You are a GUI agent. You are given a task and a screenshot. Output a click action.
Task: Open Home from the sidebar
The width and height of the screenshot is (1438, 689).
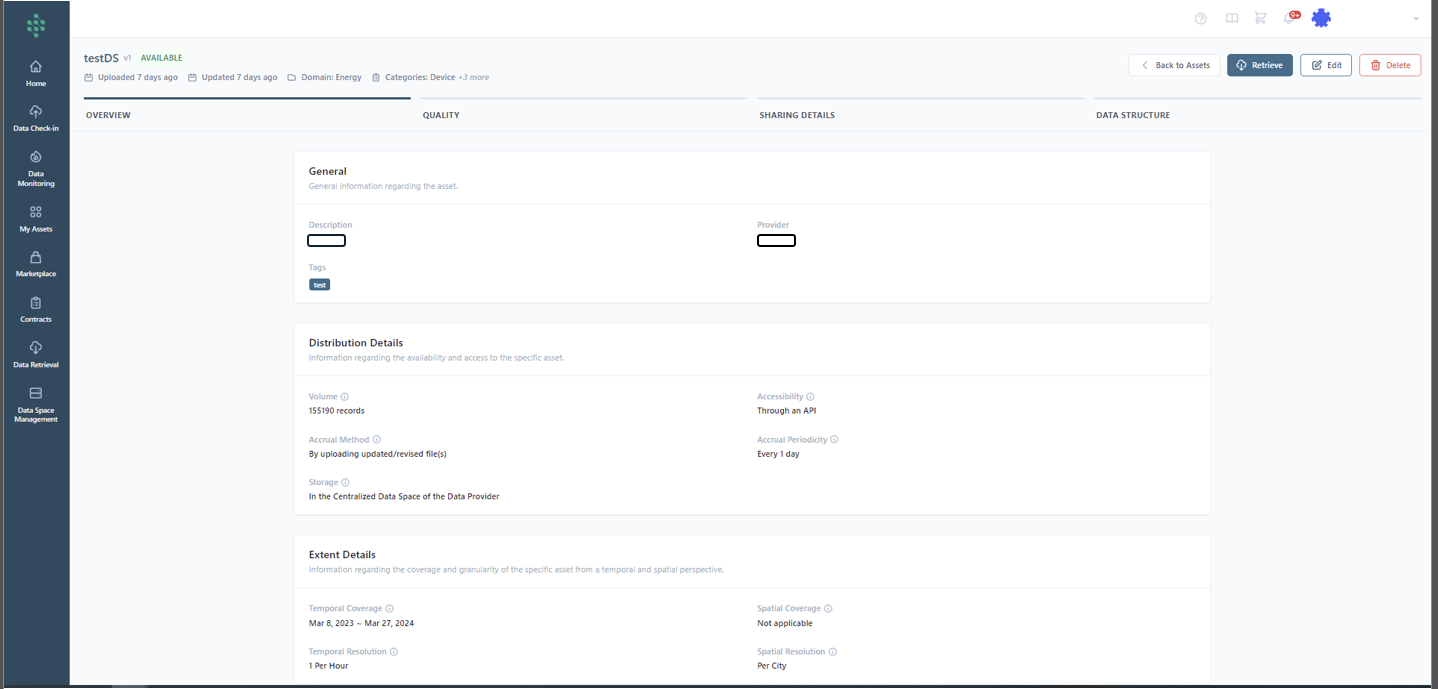point(35,73)
